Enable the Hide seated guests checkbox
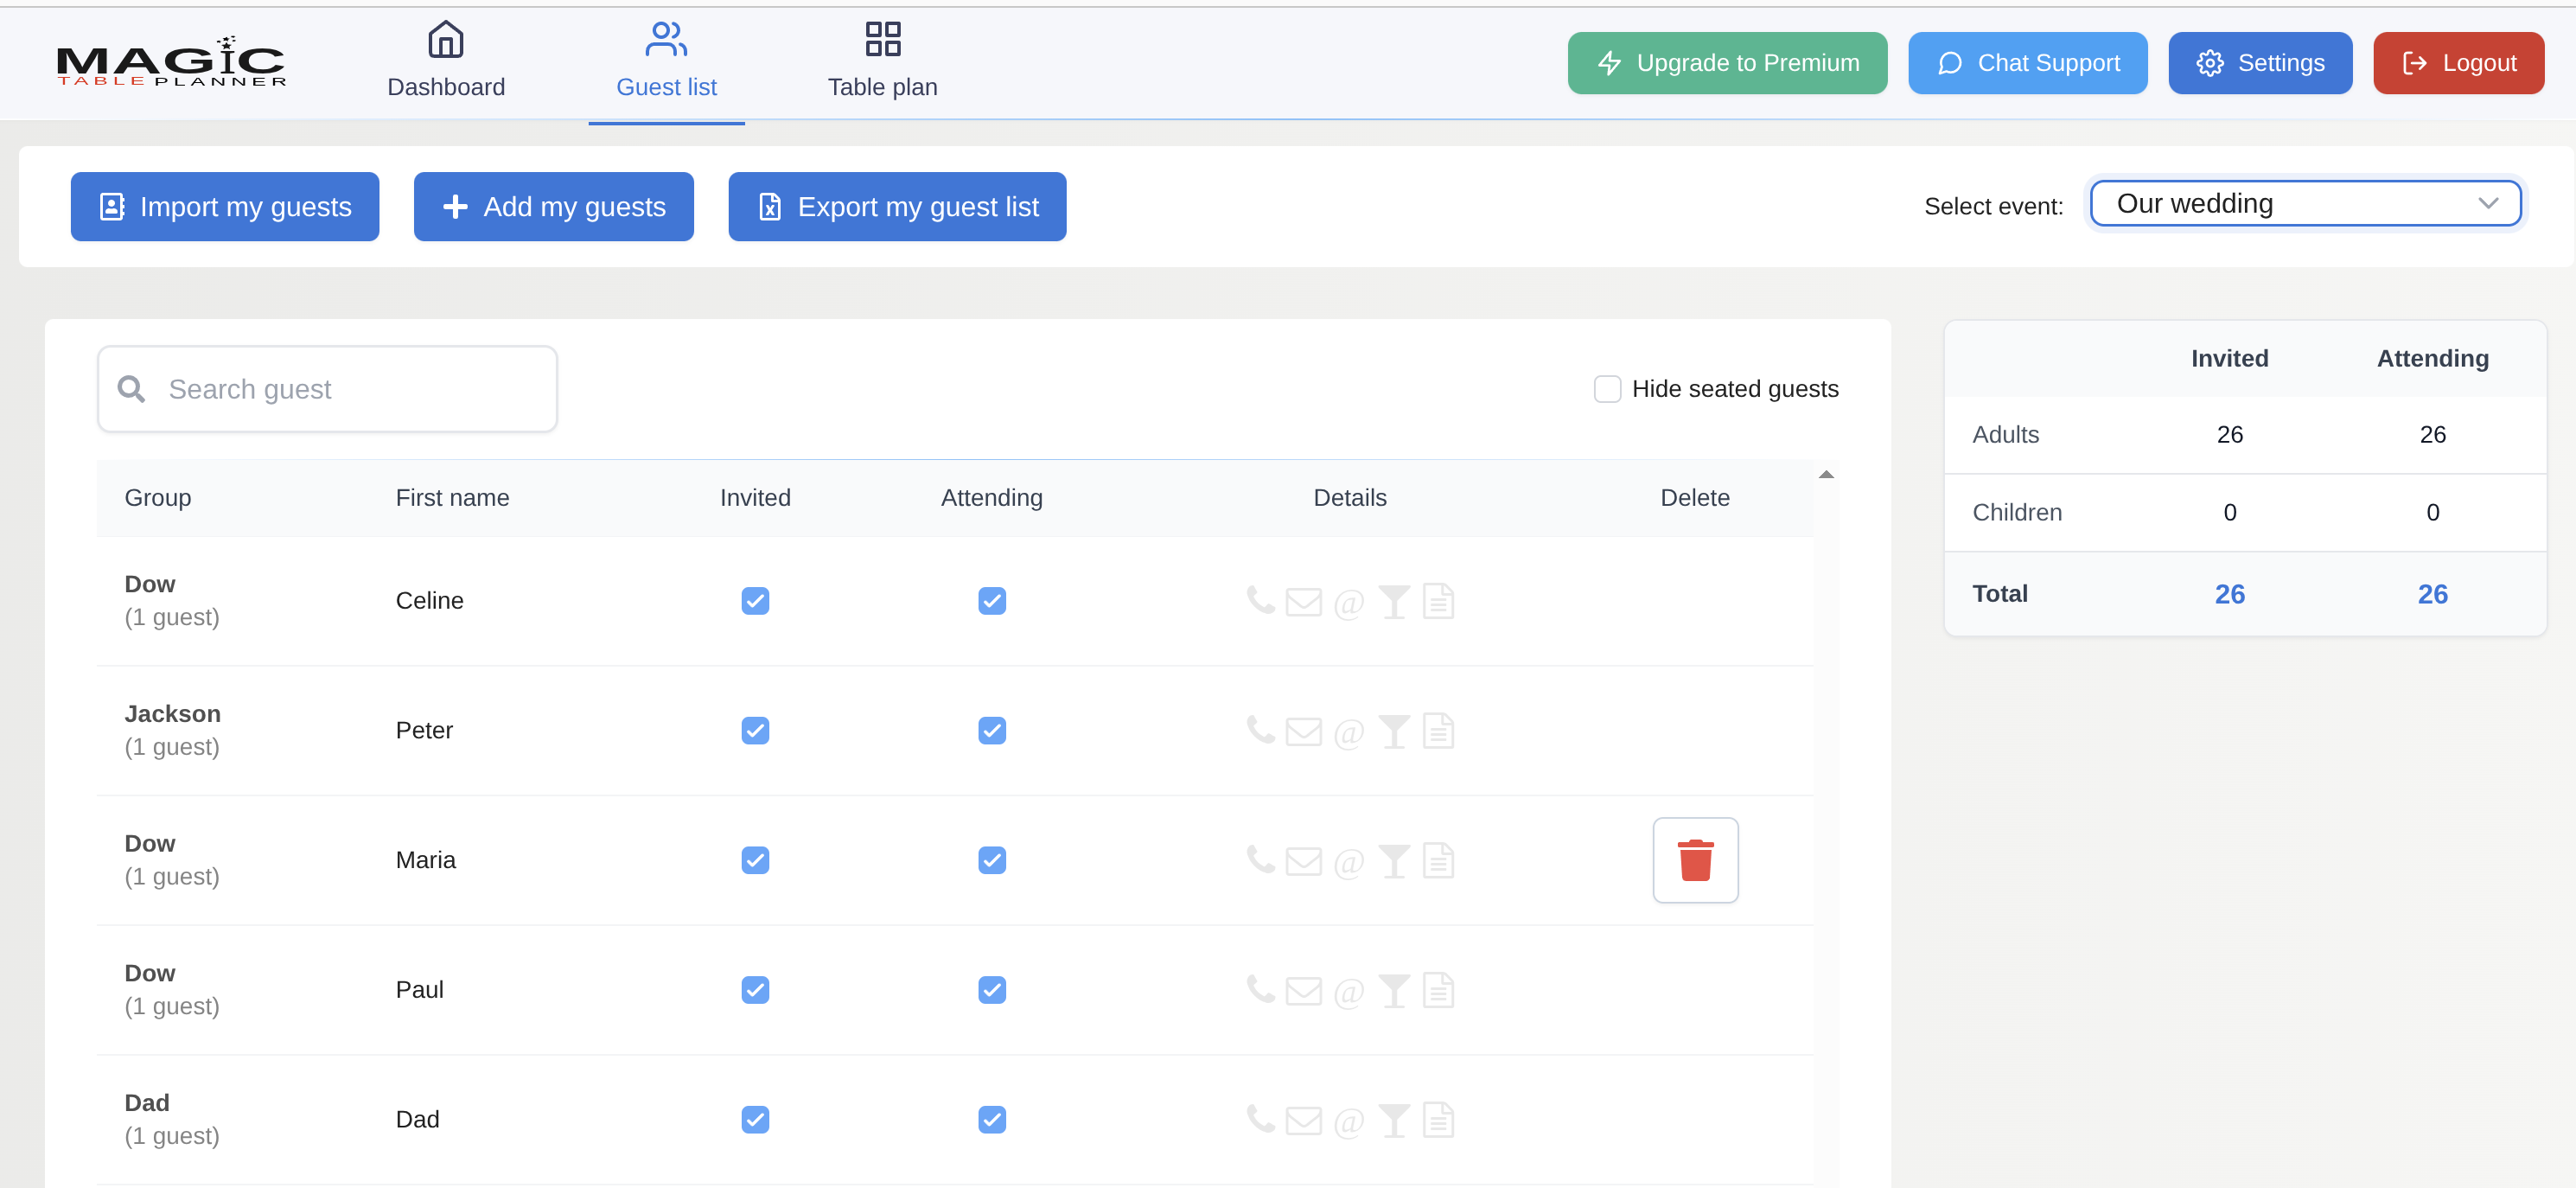This screenshot has height=1188, width=2576. pyautogui.click(x=1606, y=388)
